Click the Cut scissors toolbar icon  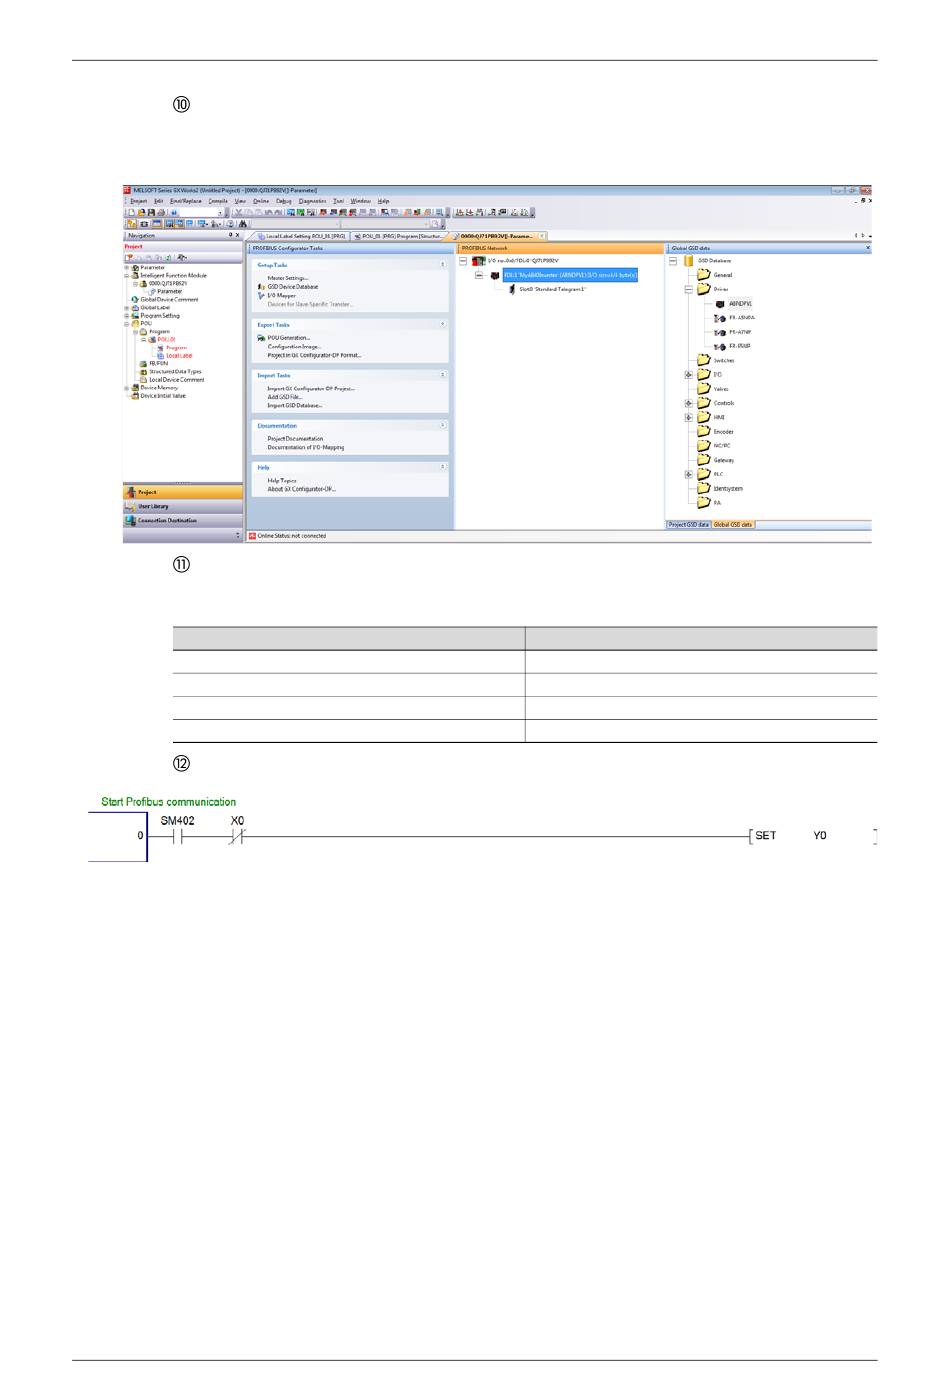[238, 212]
